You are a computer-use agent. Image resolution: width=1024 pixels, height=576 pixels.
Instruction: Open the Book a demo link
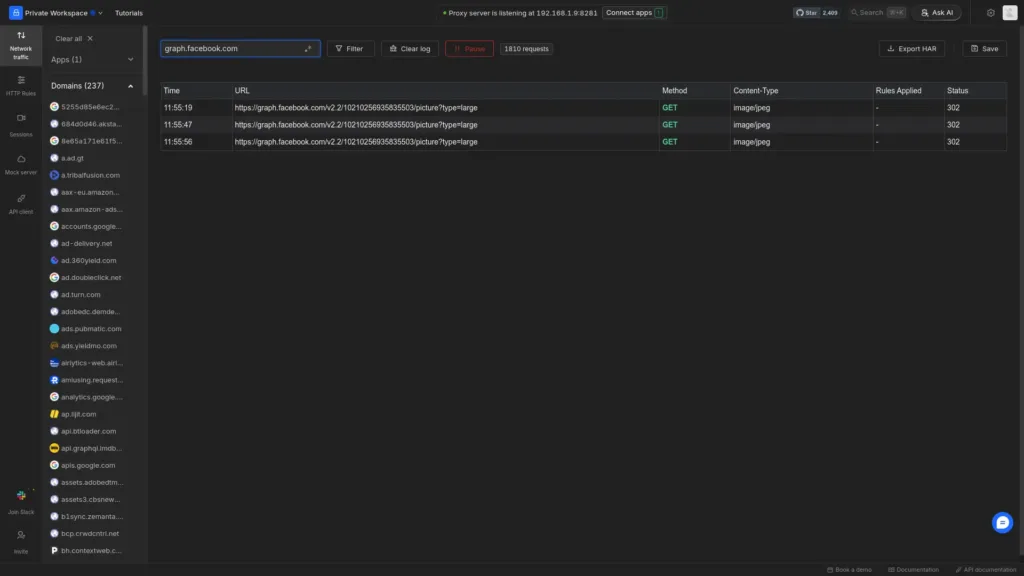(849, 569)
